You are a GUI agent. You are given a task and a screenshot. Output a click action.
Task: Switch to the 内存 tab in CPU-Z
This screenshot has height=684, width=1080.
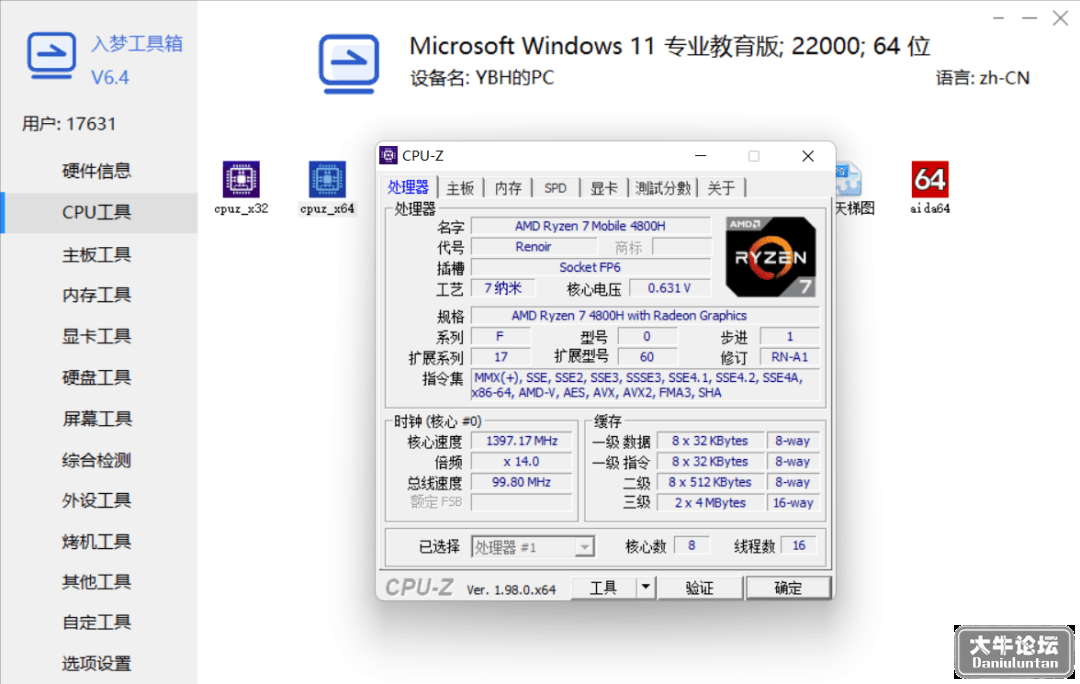pyautogui.click(x=508, y=188)
